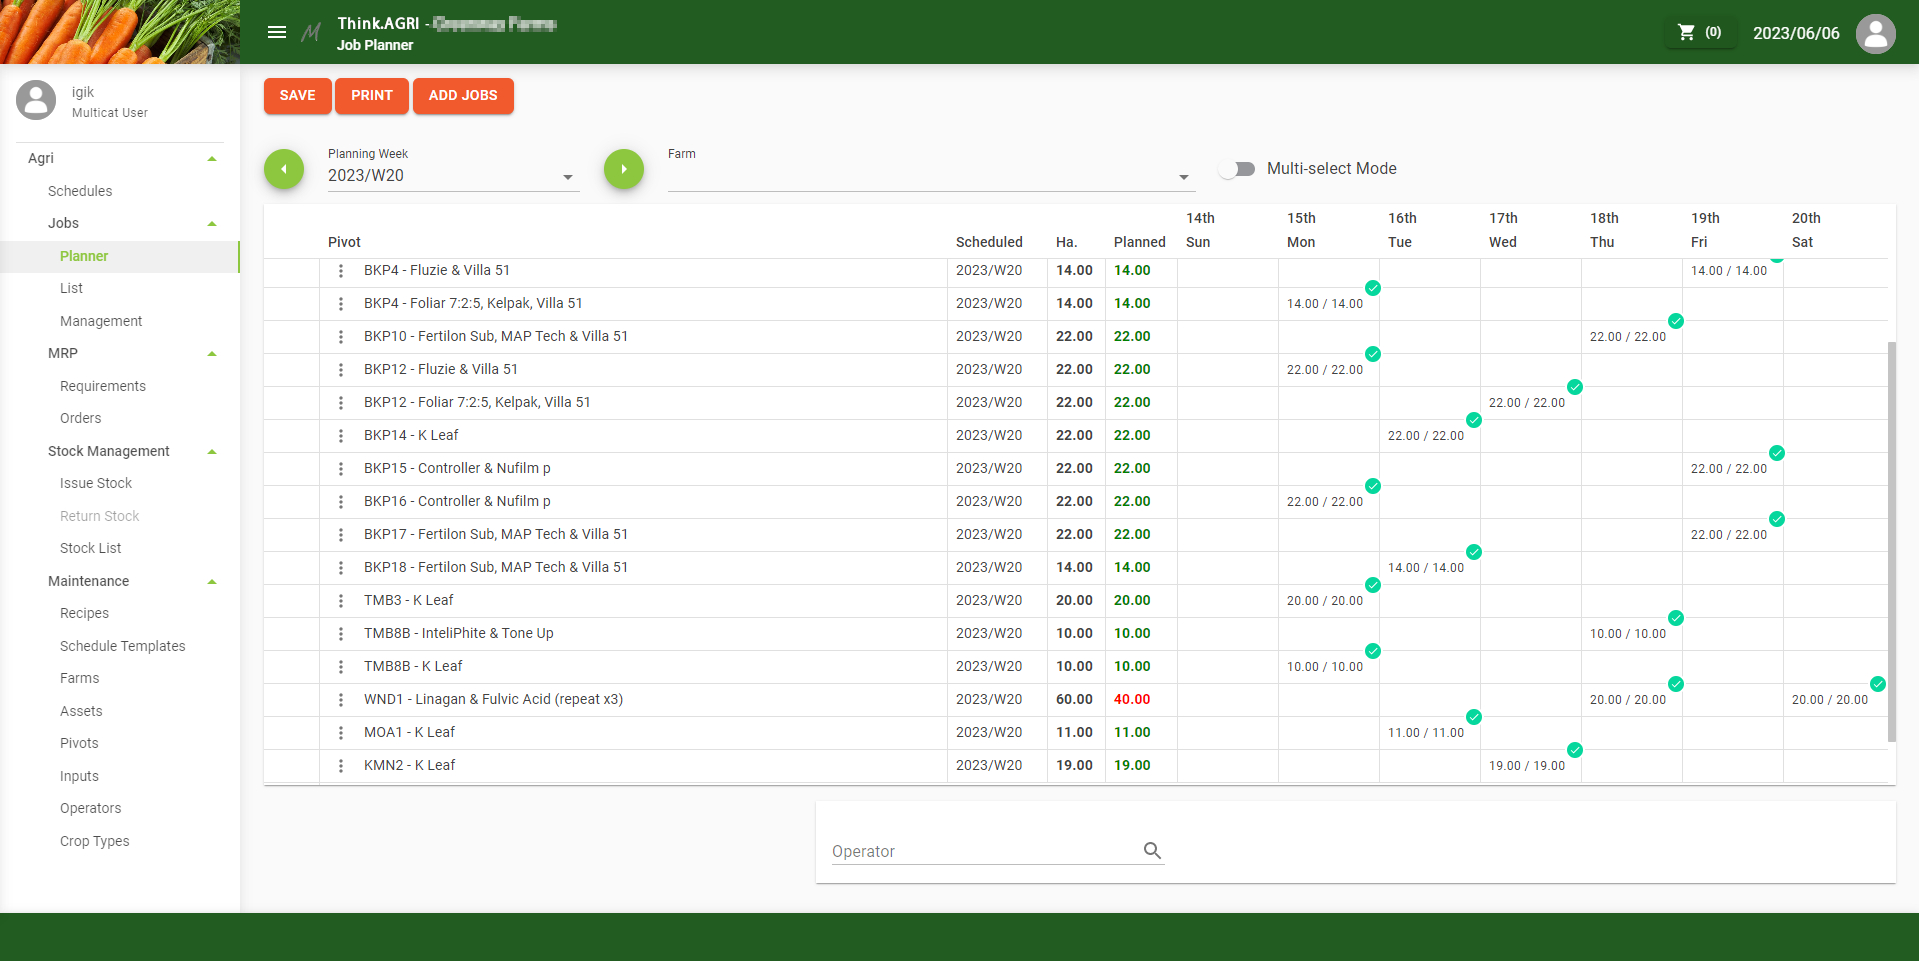Open row options for BKP14 - K Leaf
The height and width of the screenshot is (961, 1919).
click(x=341, y=436)
